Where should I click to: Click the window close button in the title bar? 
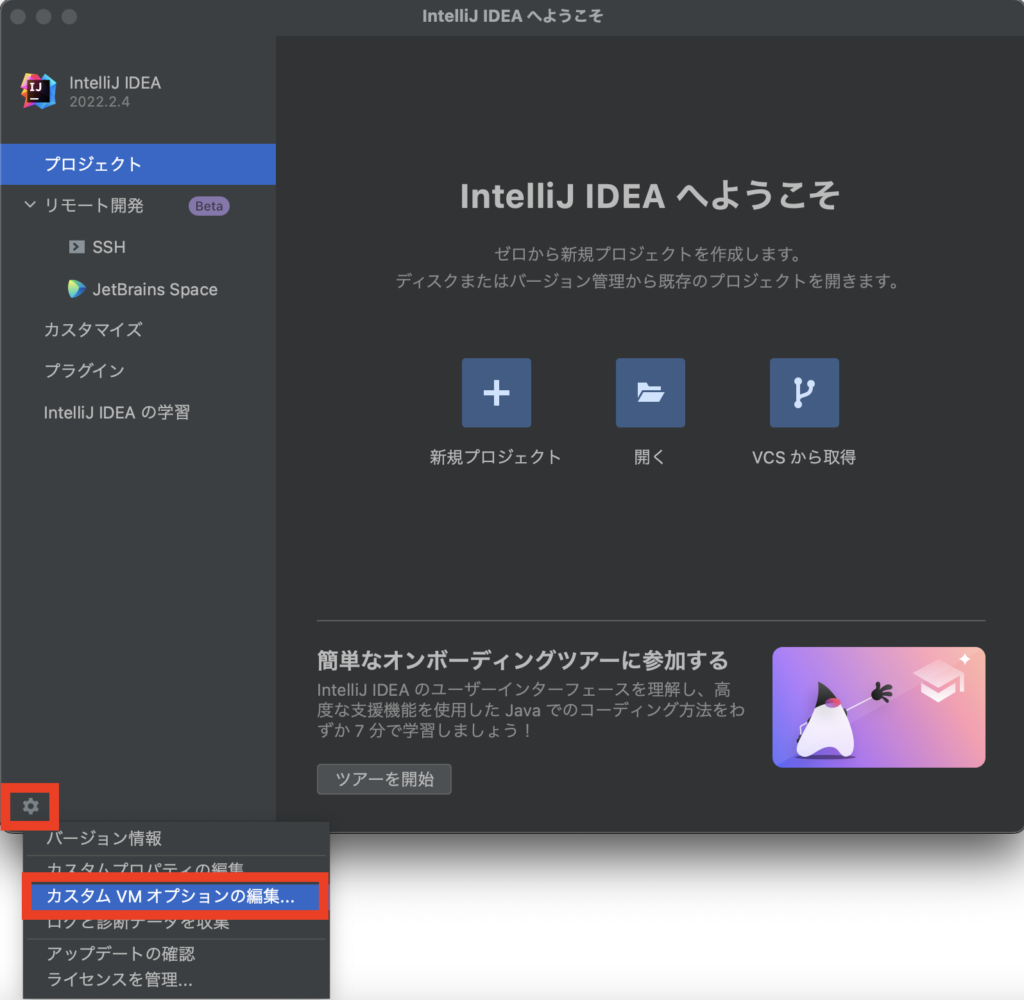(18, 16)
